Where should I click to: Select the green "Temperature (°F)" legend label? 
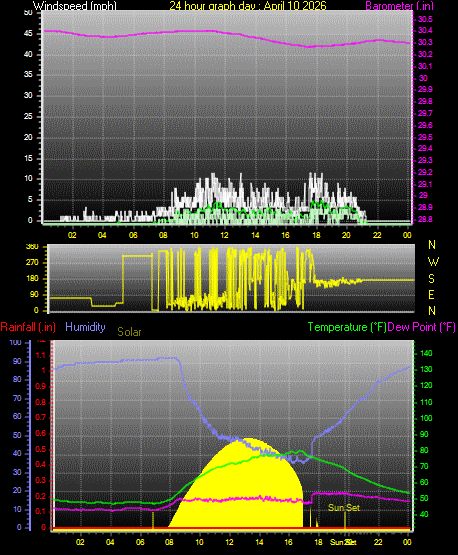tap(347, 327)
